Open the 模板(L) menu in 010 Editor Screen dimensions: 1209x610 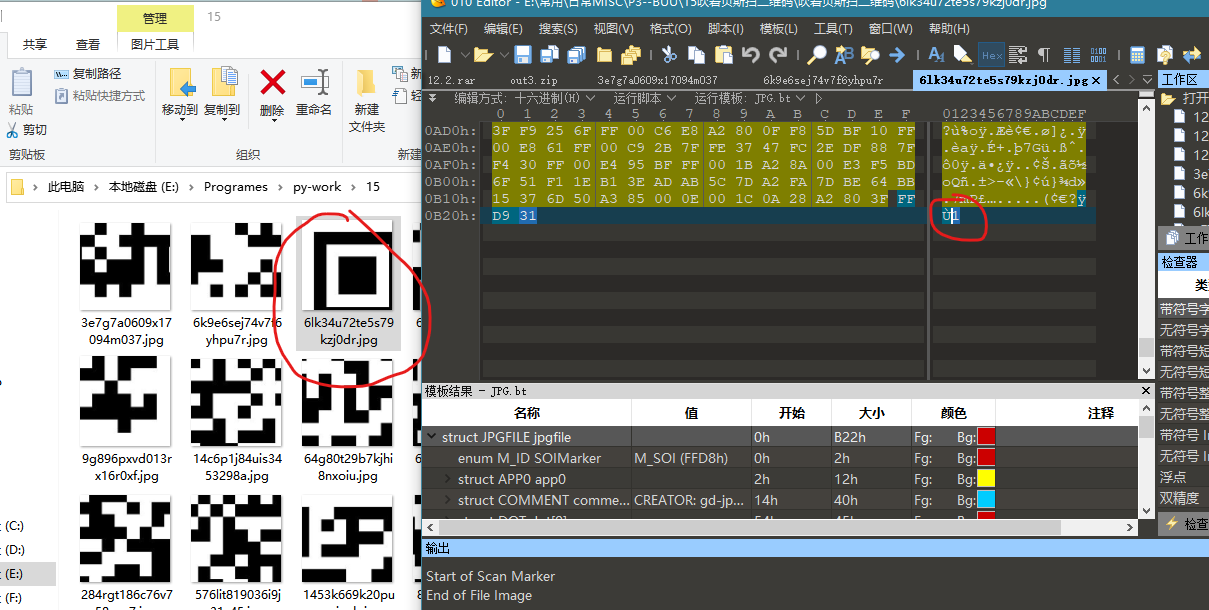tap(779, 28)
